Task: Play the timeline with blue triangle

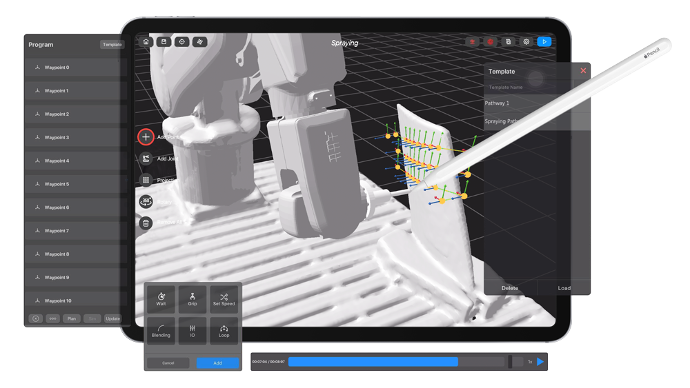Action: [540, 362]
